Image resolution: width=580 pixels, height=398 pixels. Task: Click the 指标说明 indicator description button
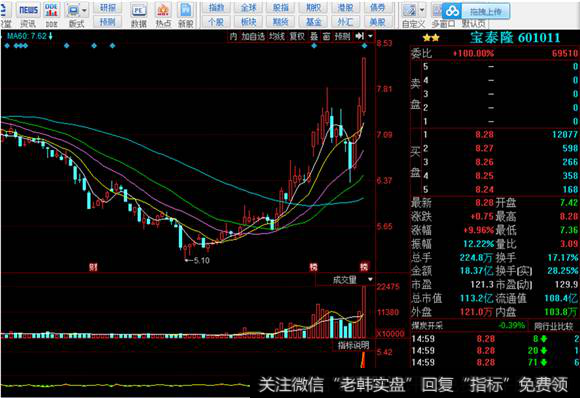coord(353,345)
